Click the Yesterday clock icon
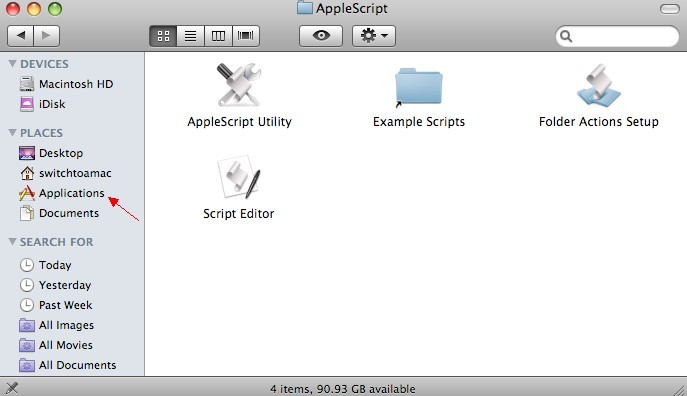The width and height of the screenshot is (687, 396). (27, 285)
